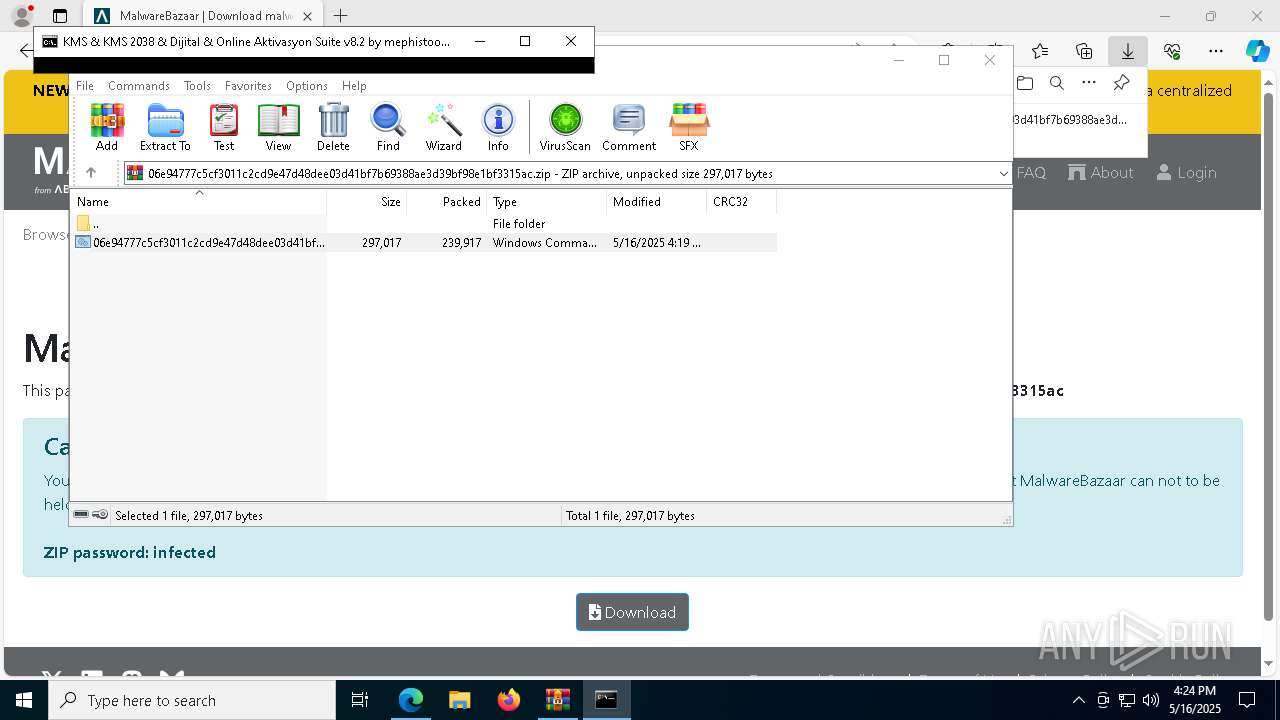
Task: Open the File menu in WinRAR
Action: (x=85, y=86)
